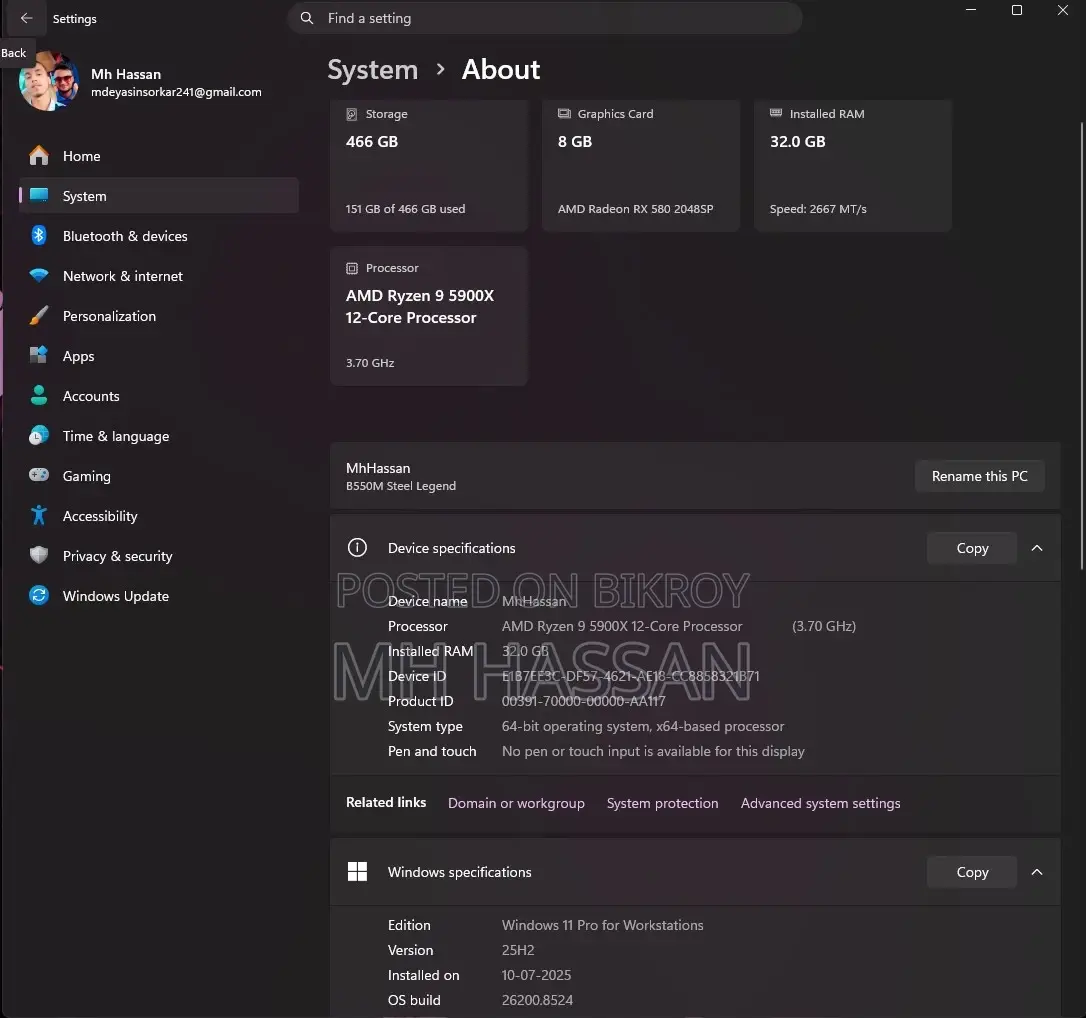This screenshot has width=1086, height=1018.
Task: Click the Device specifications info icon
Action: [357, 548]
